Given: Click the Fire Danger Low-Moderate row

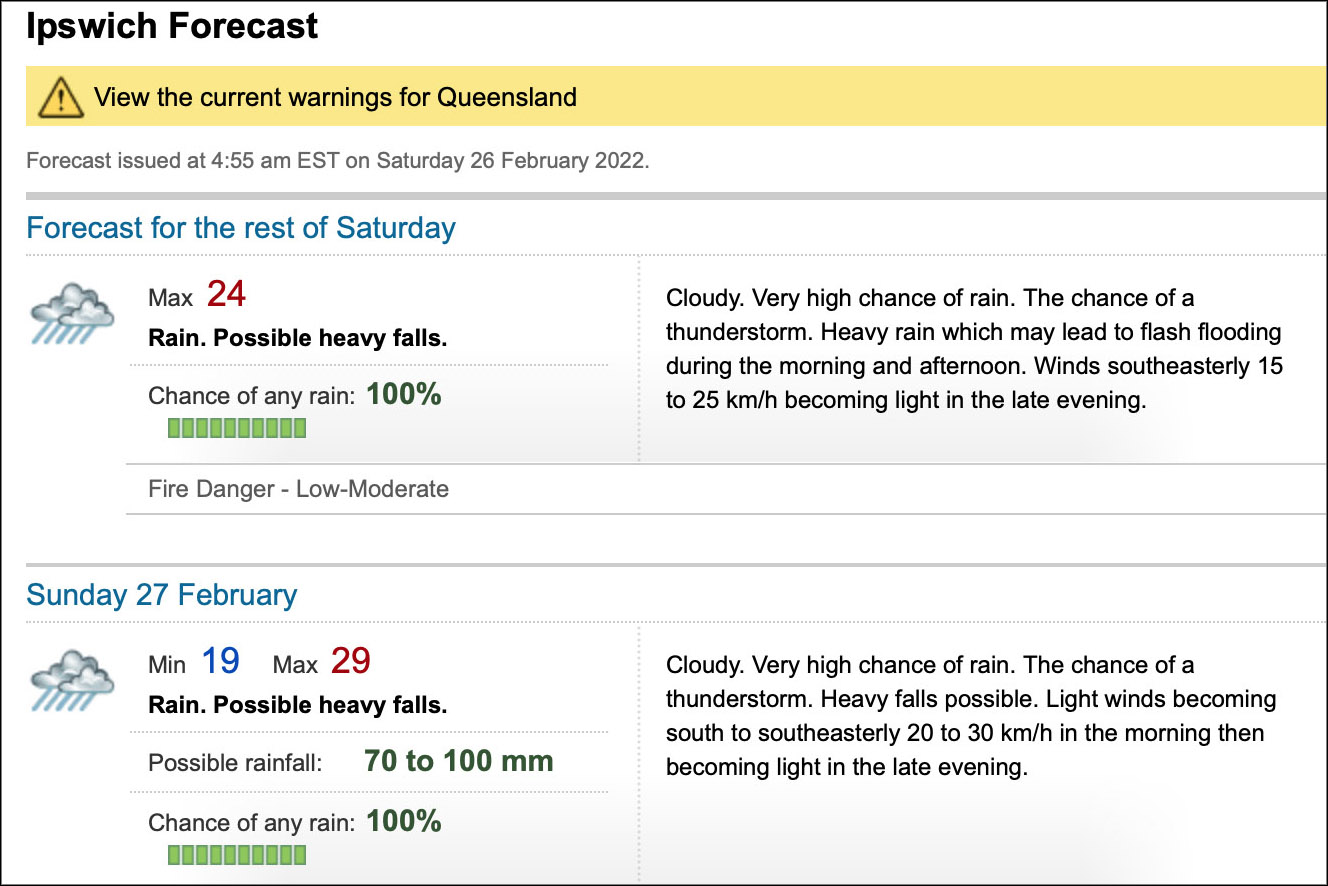Looking at the screenshot, I should click(x=298, y=489).
